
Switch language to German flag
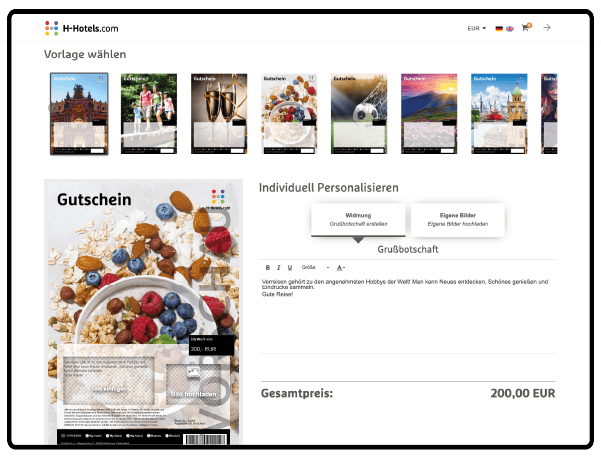pos(500,28)
